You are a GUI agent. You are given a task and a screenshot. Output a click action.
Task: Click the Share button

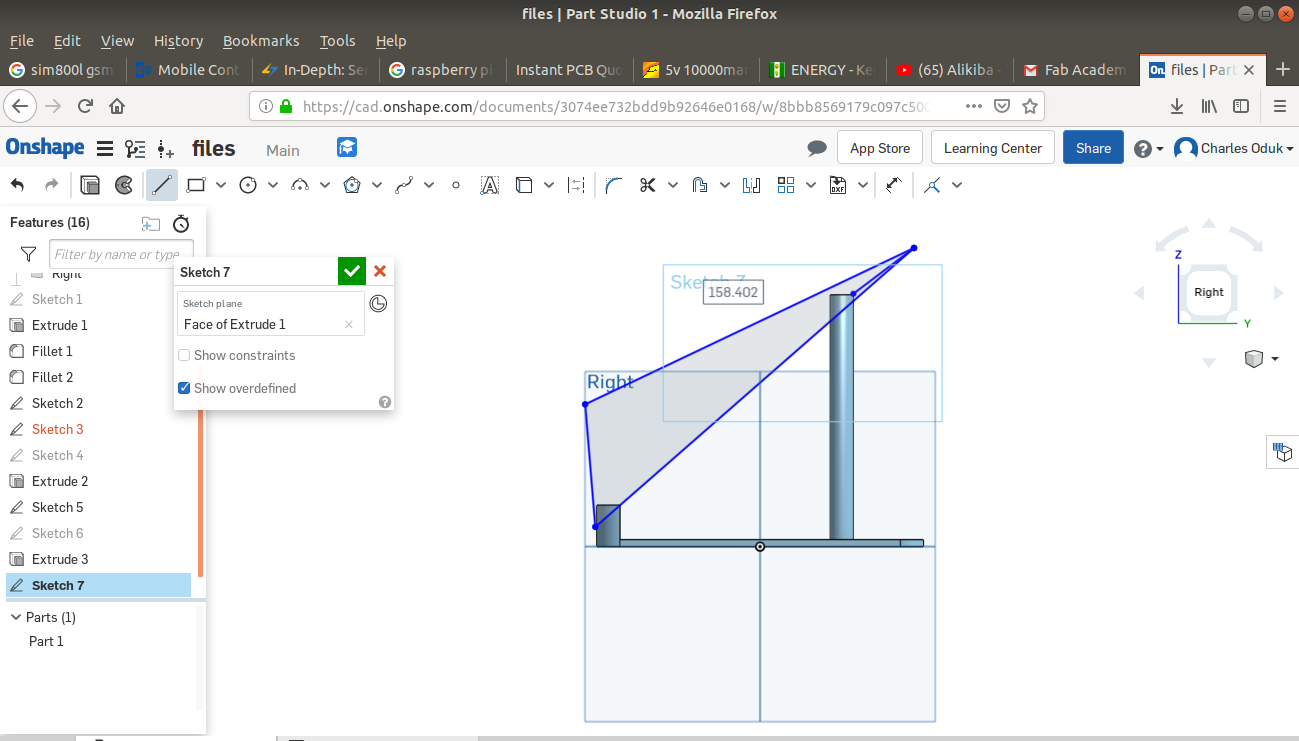pos(1092,148)
